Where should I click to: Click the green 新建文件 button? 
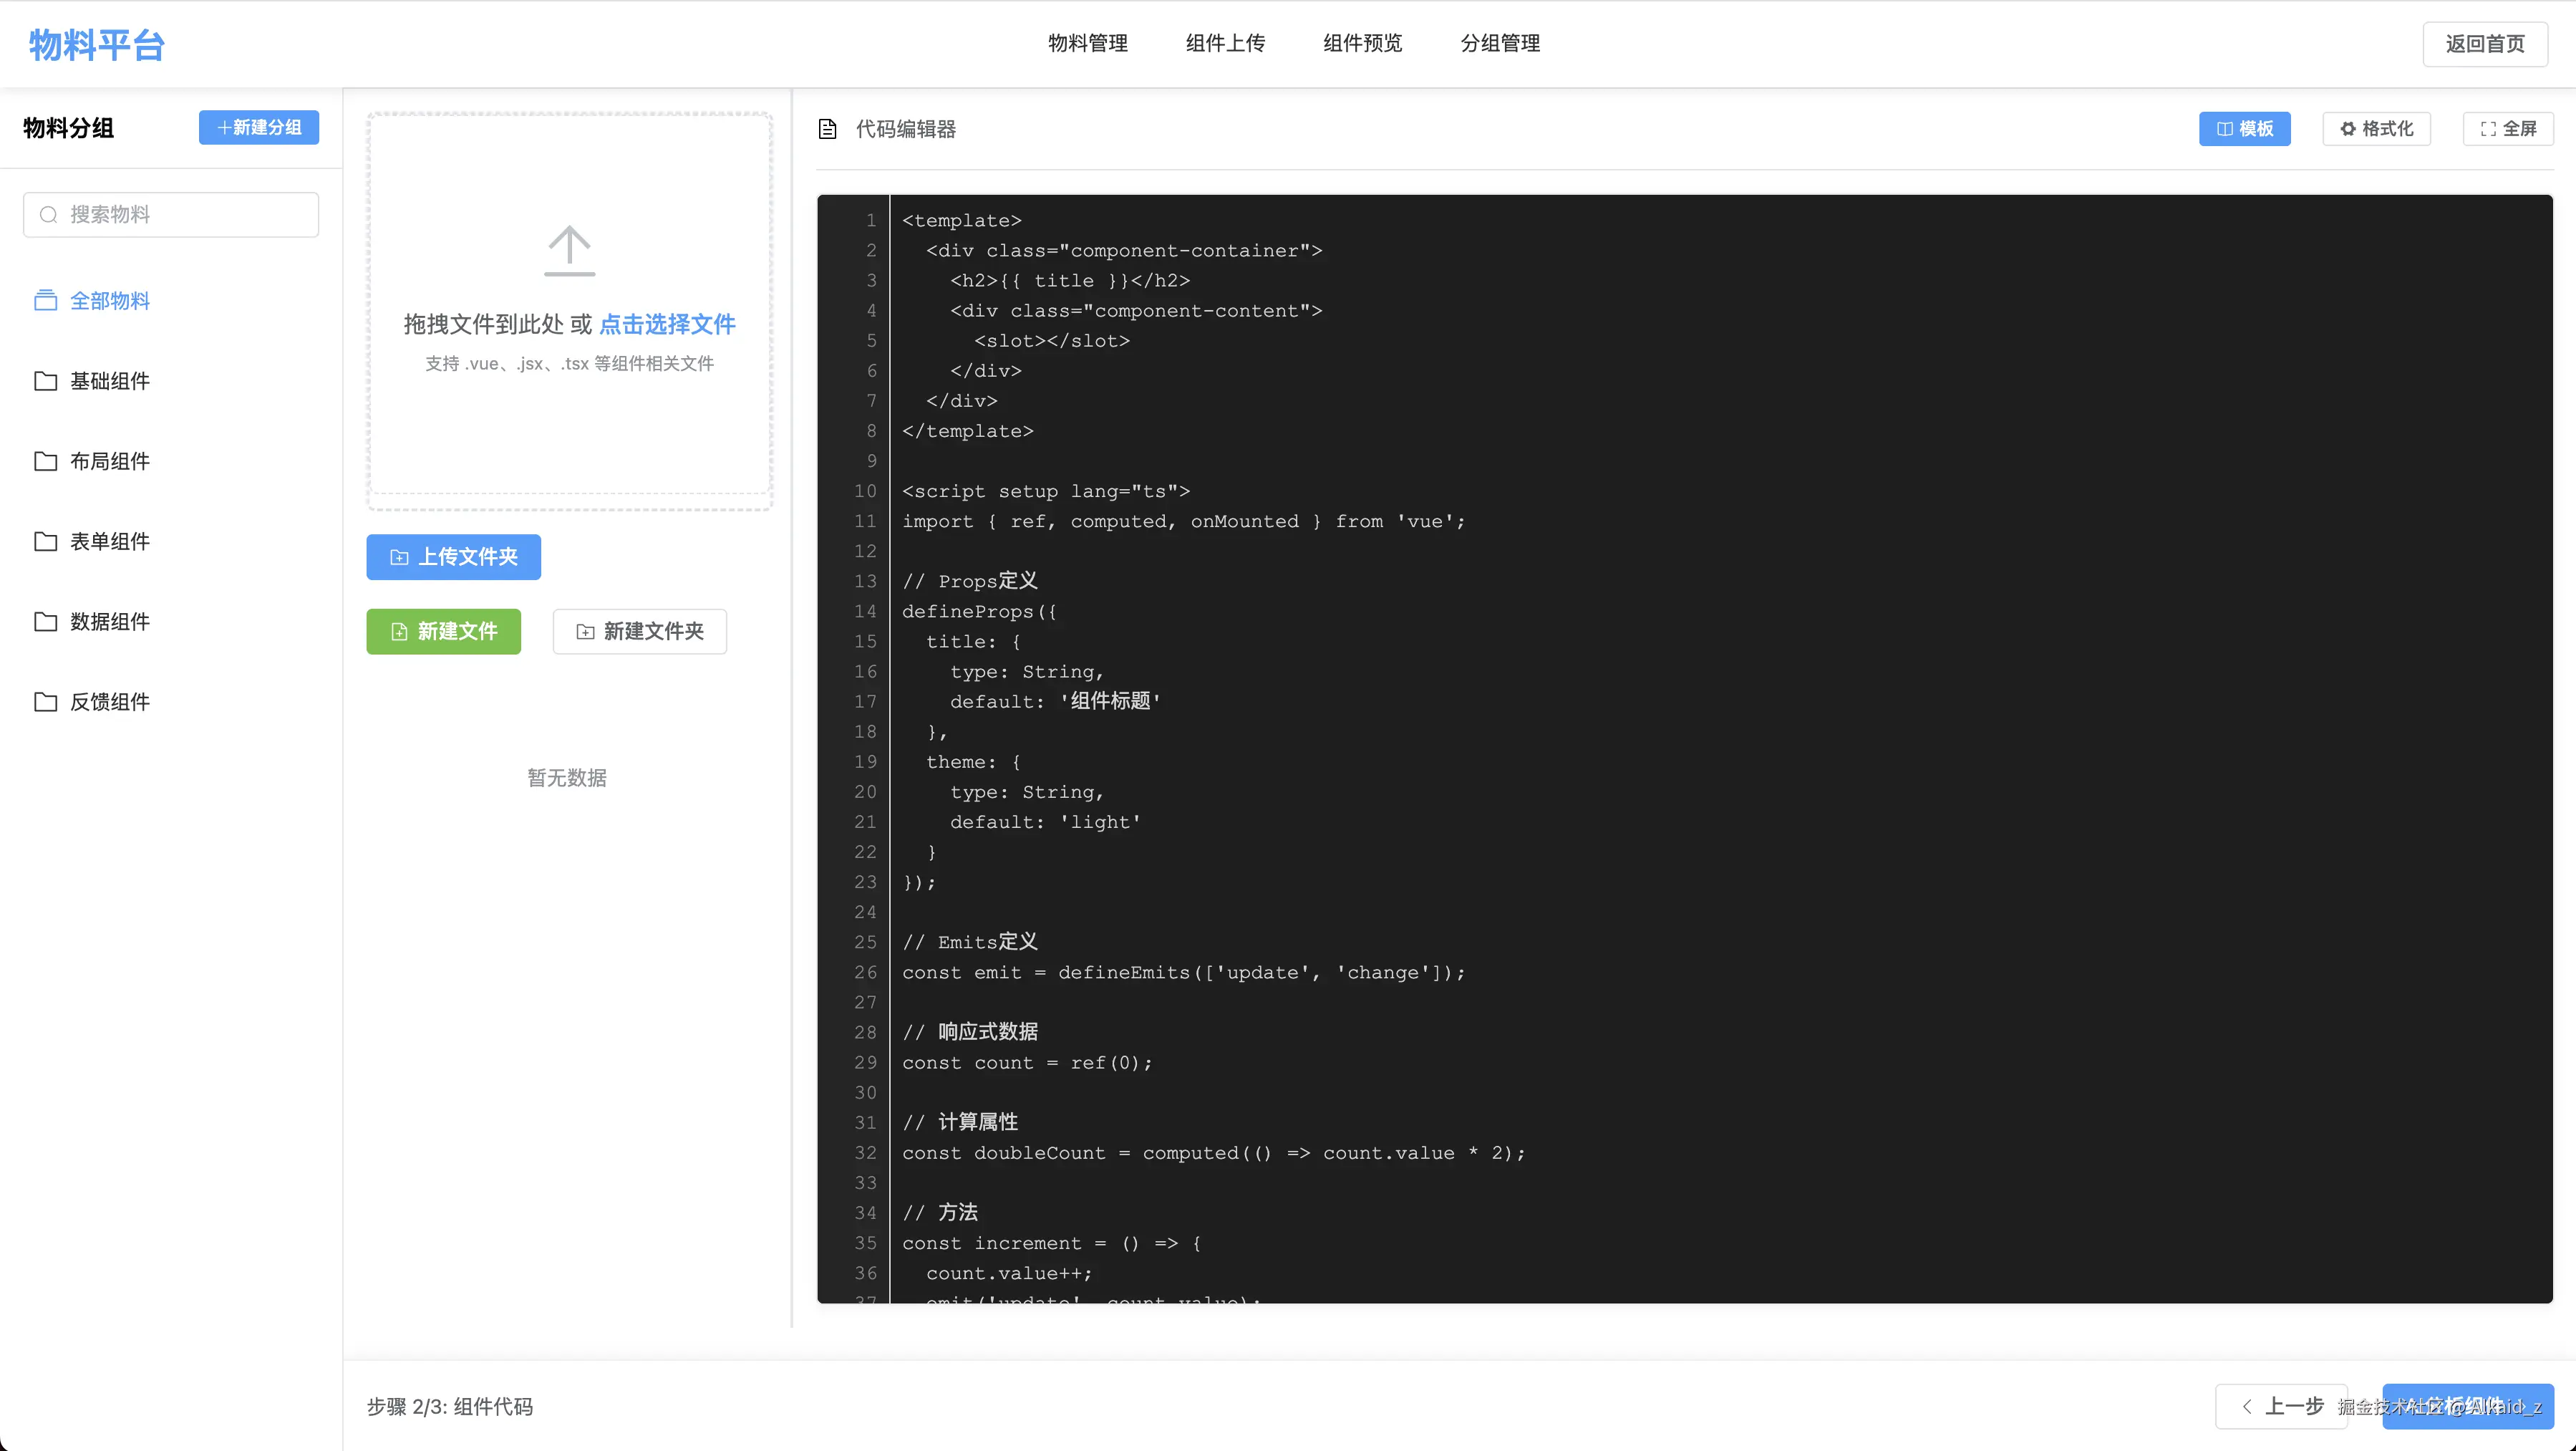443,631
